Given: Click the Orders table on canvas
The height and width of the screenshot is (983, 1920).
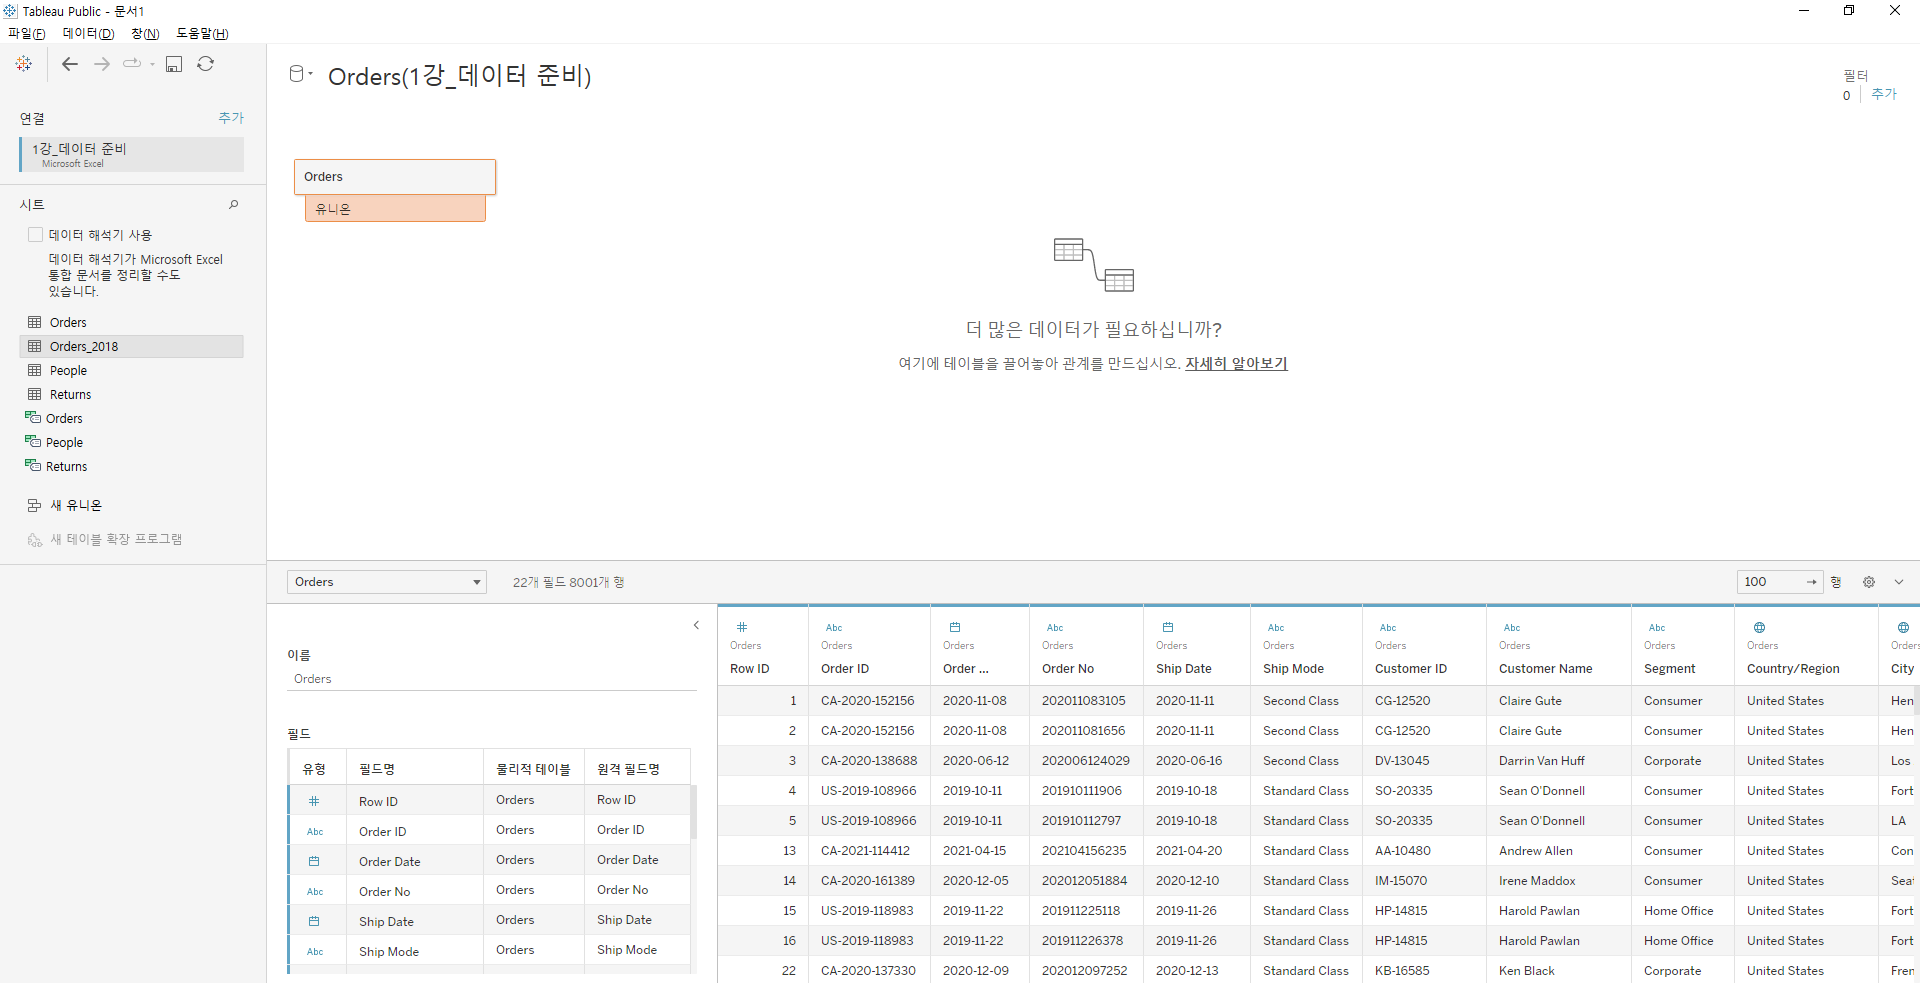Looking at the screenshot, I should point(395,177).
